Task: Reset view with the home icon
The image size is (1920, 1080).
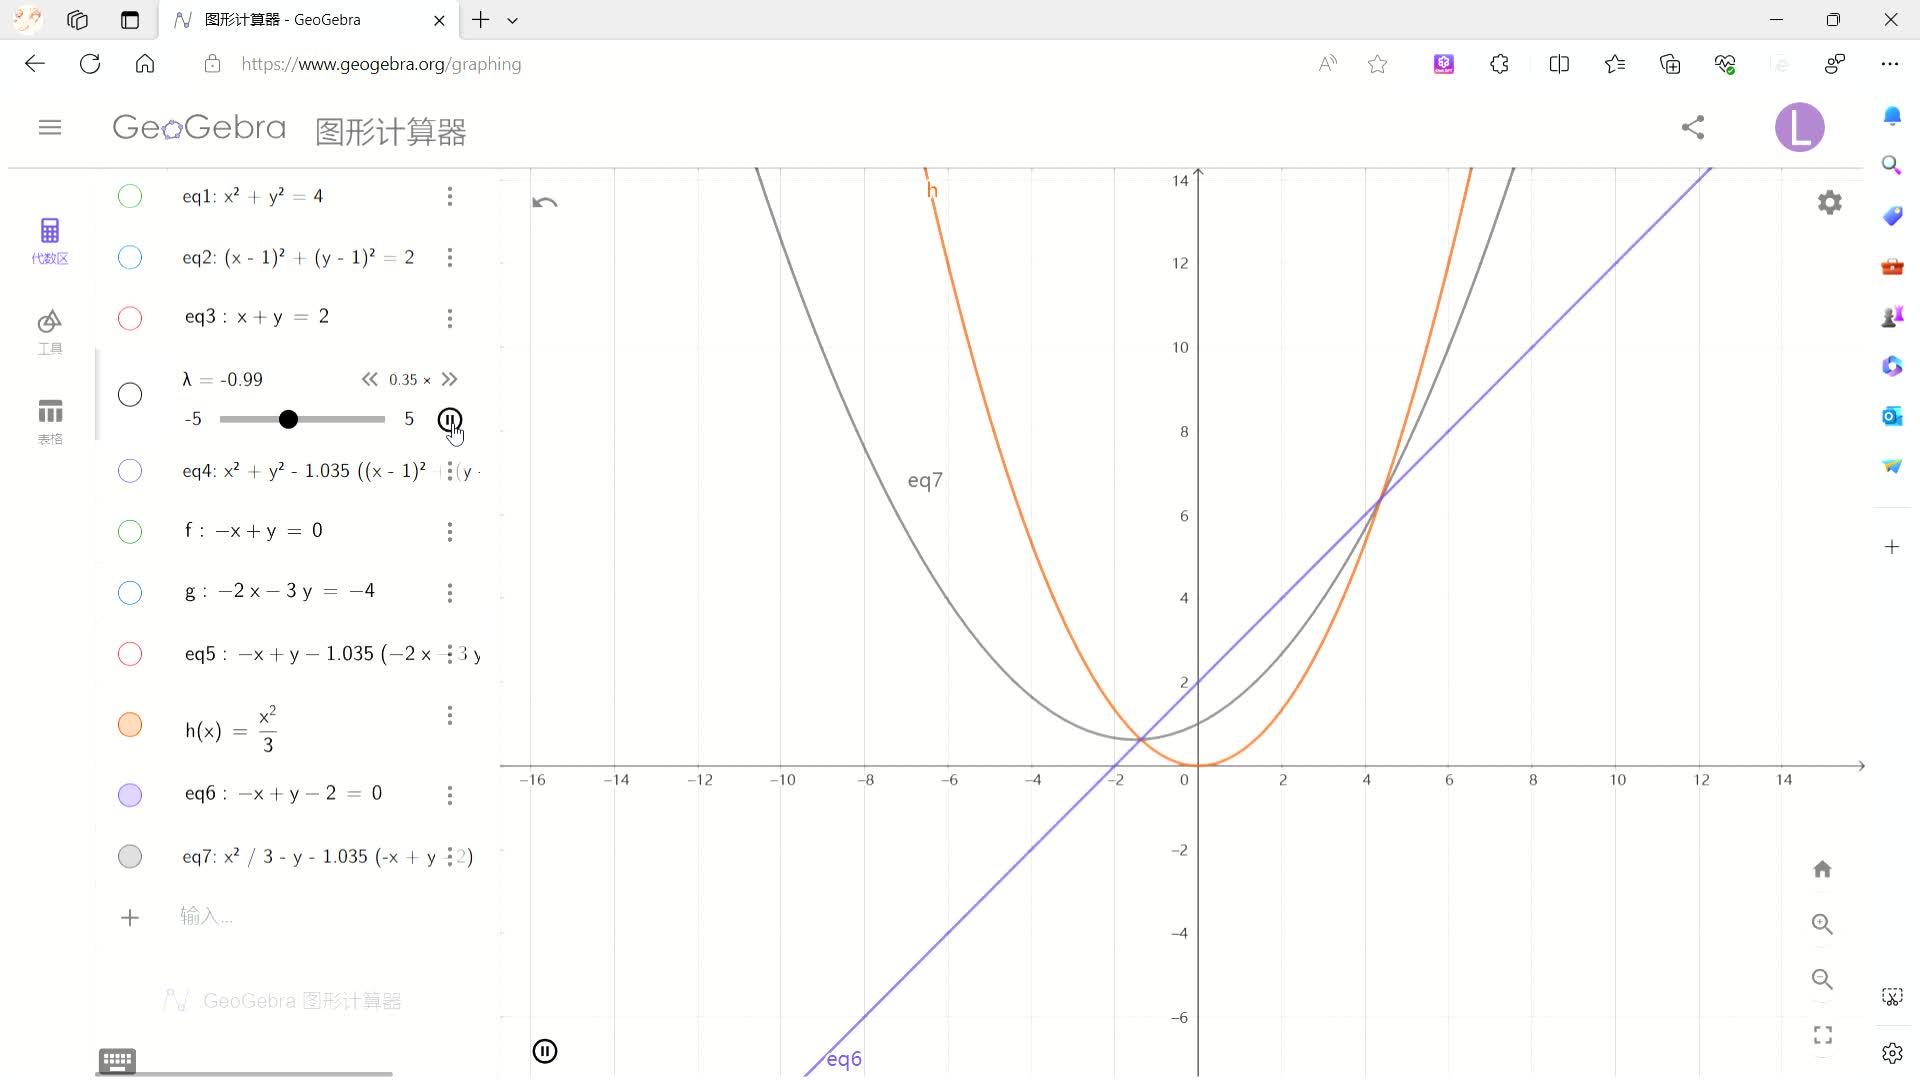Action: [1822, 869]
